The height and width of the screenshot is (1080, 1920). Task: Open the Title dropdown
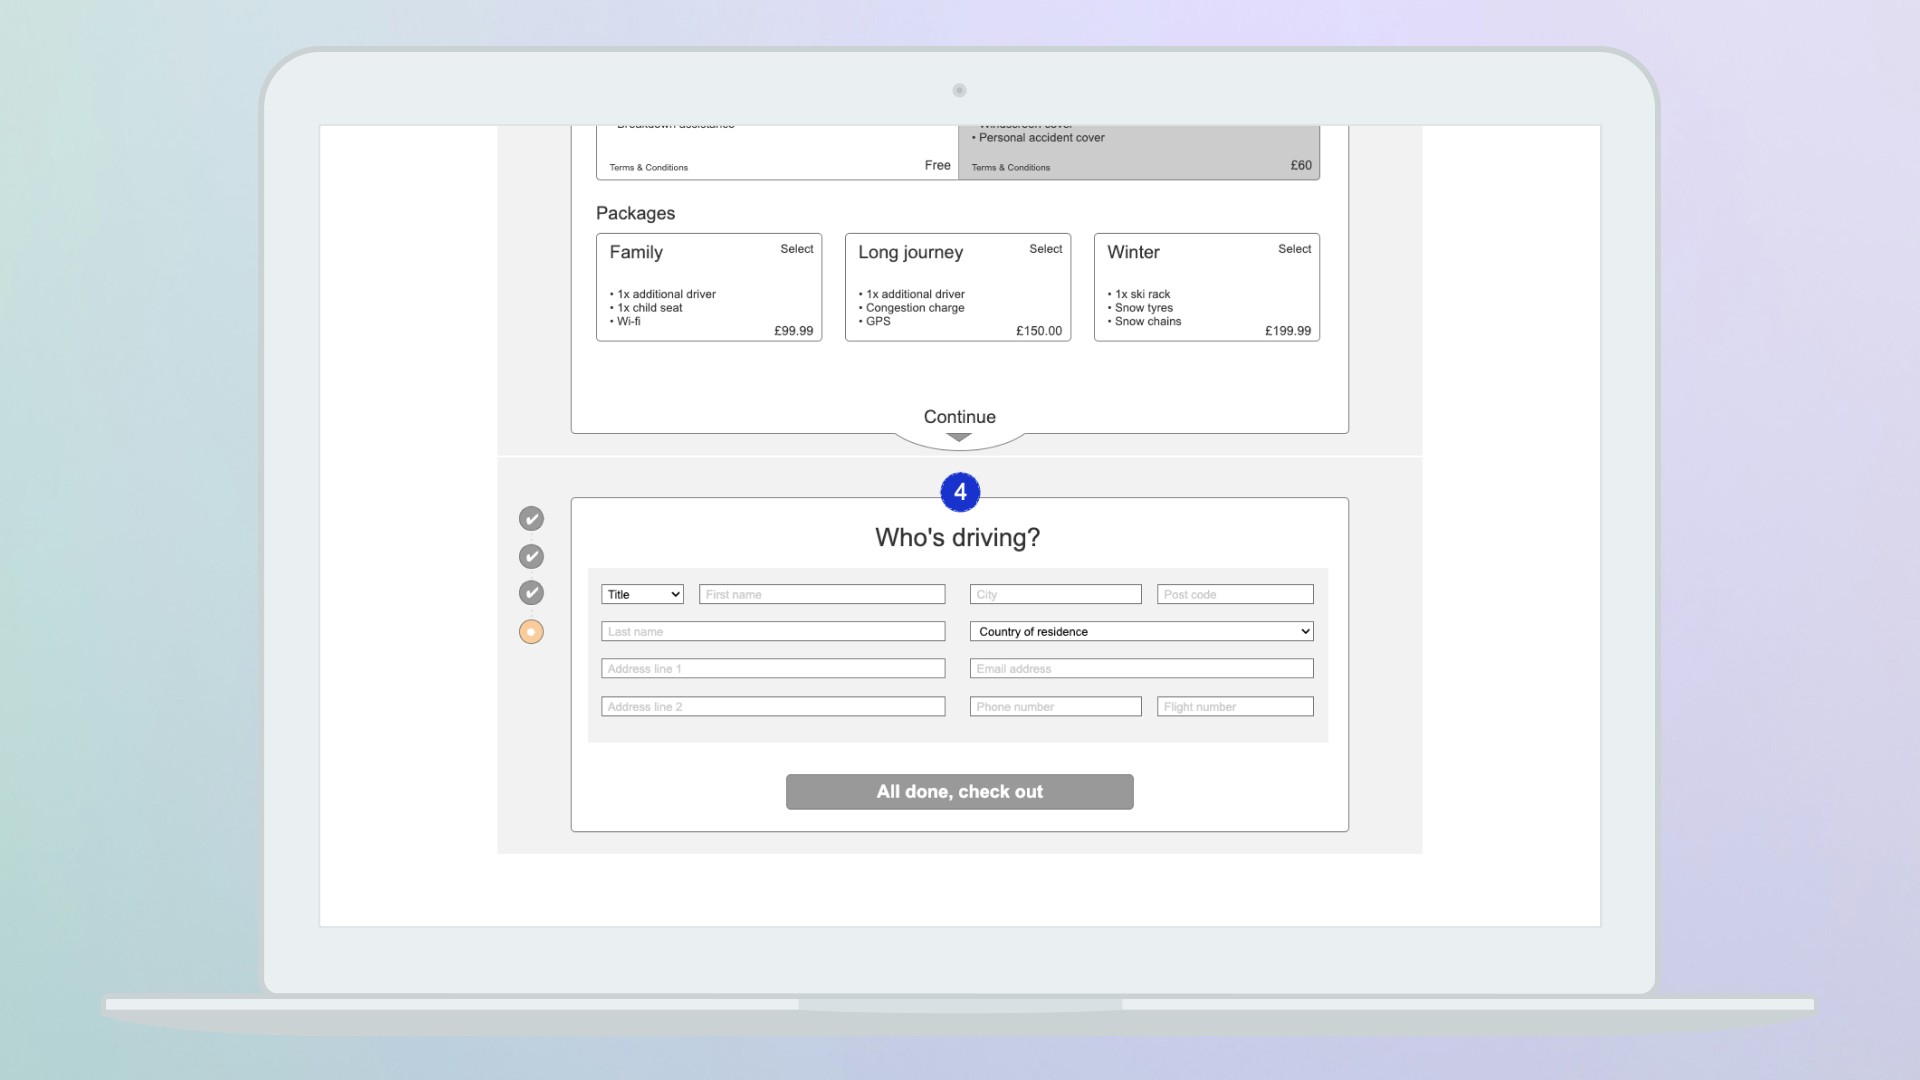click(x=642, y=593)
